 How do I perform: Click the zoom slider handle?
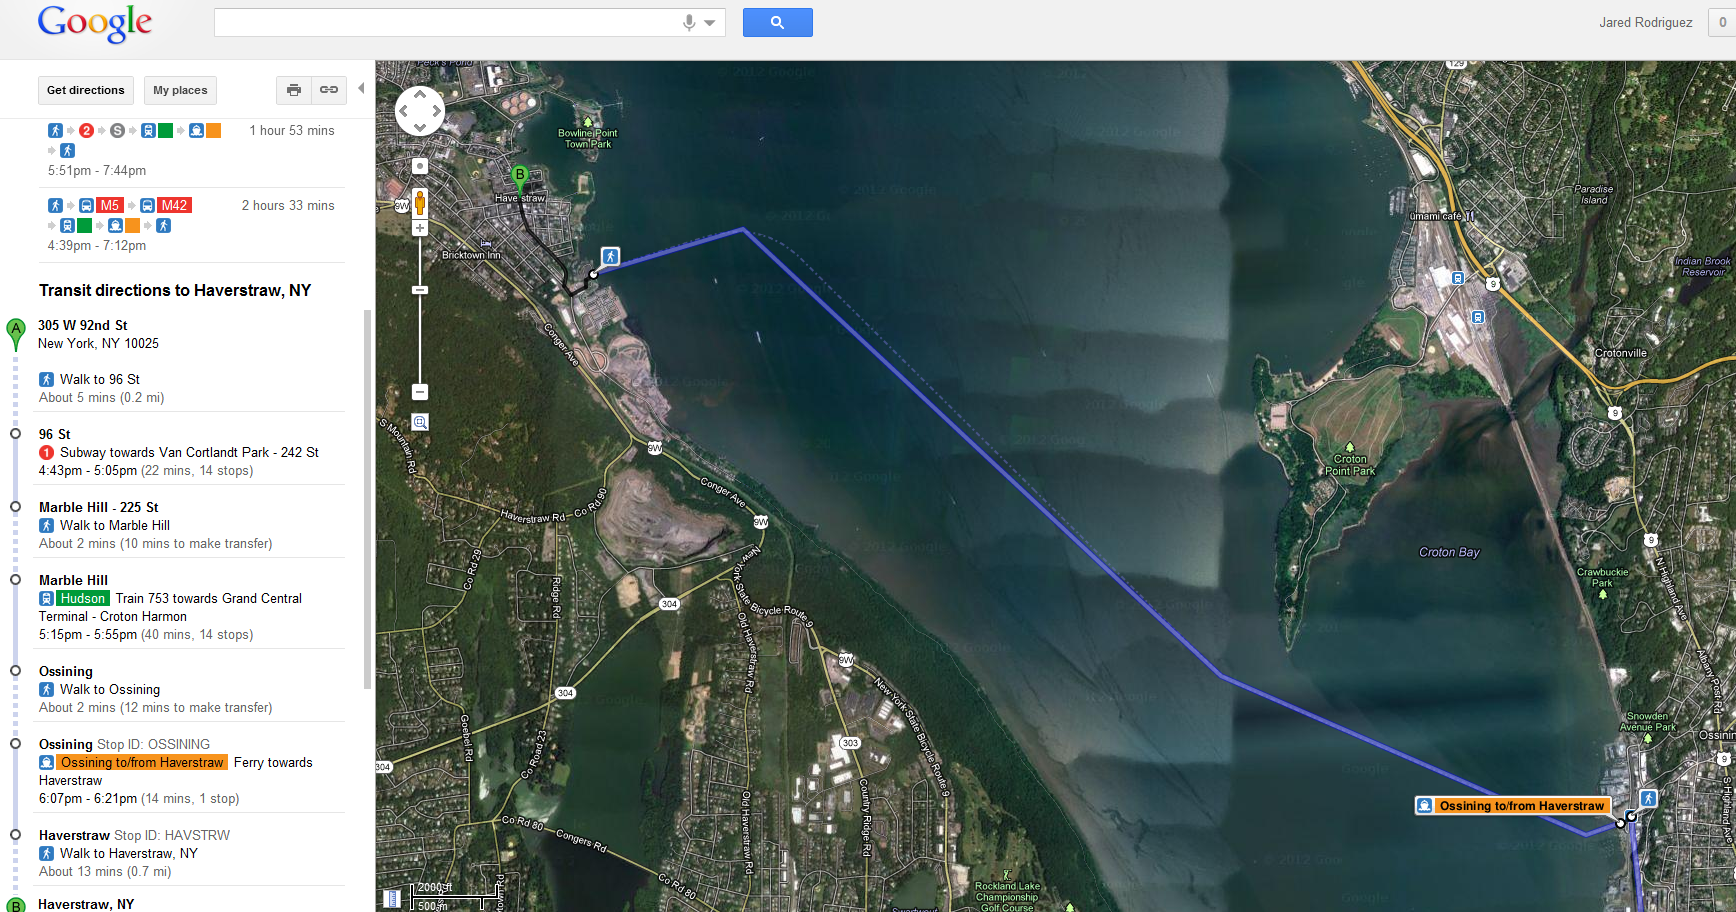(x=420, y=290)
